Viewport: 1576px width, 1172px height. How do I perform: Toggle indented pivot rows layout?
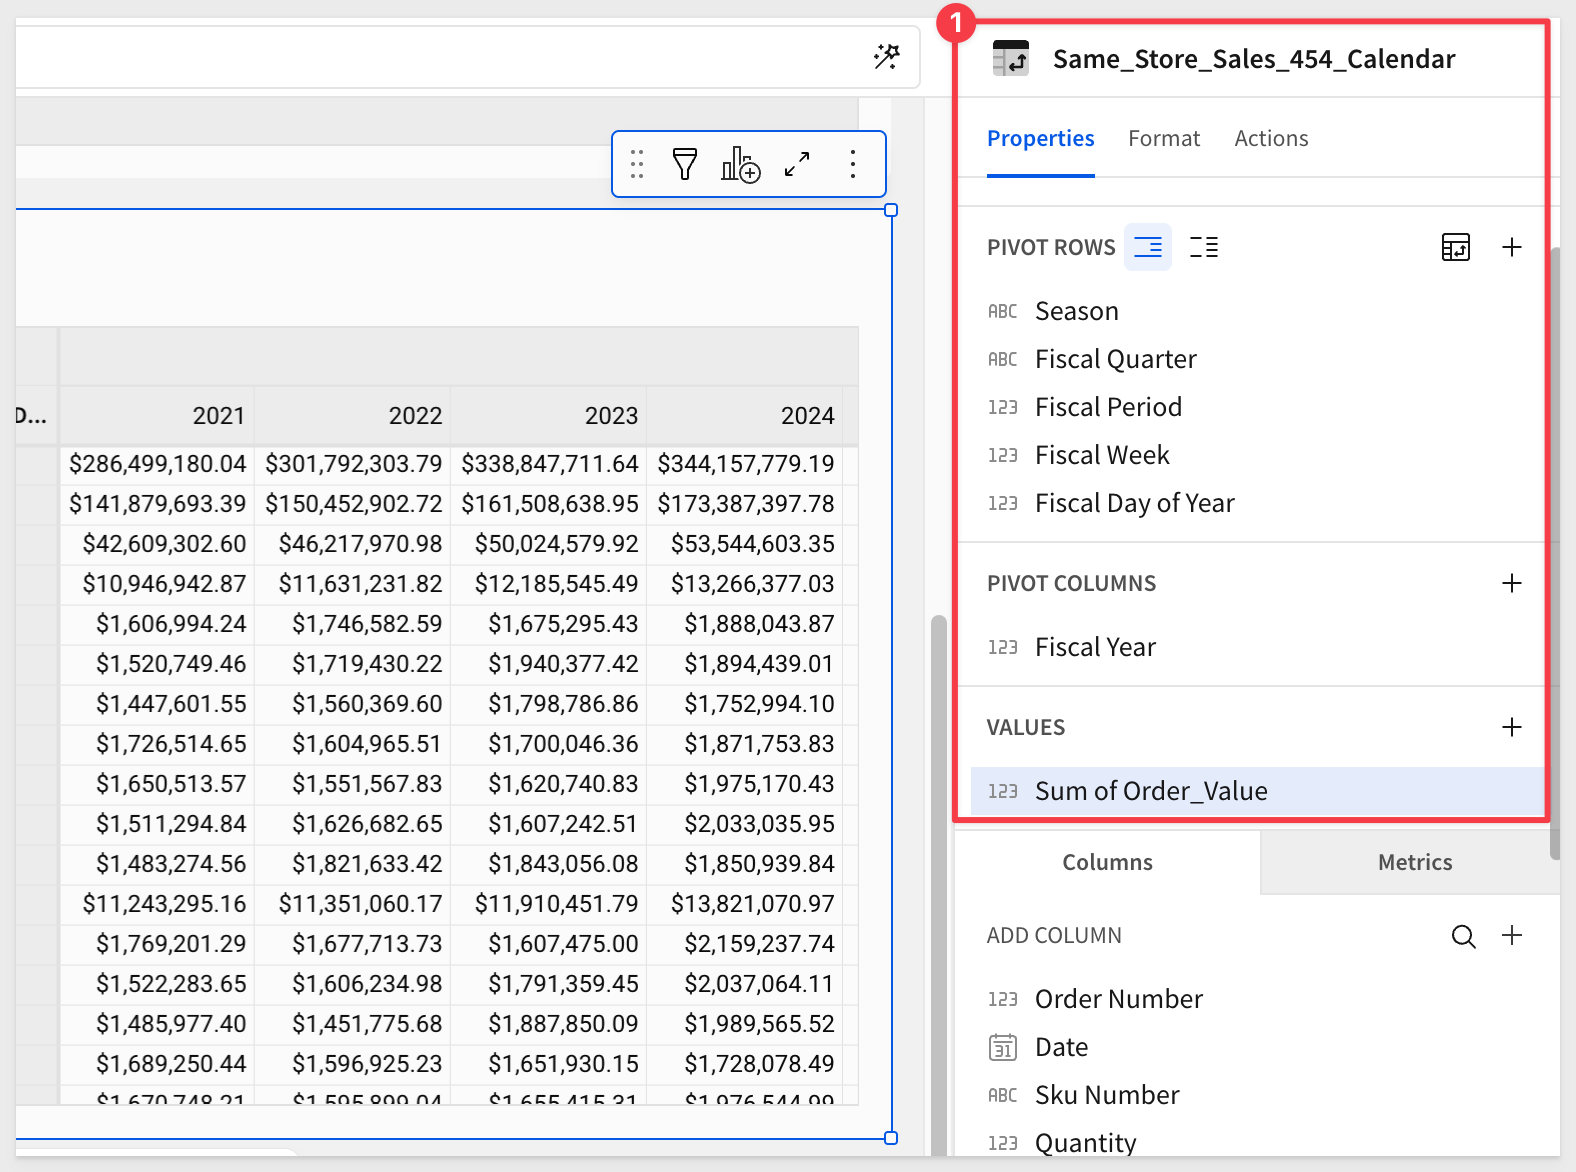coord(1148,247)
